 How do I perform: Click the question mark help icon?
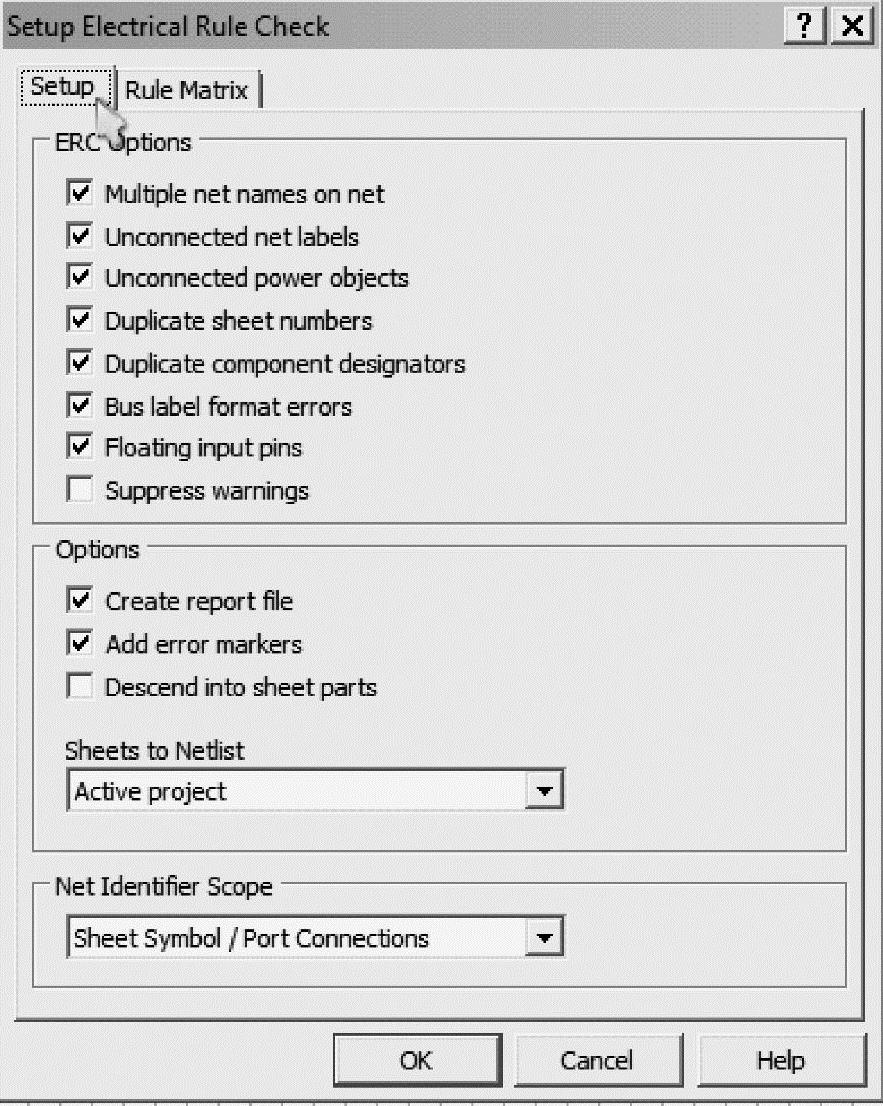tap(805, 26)
